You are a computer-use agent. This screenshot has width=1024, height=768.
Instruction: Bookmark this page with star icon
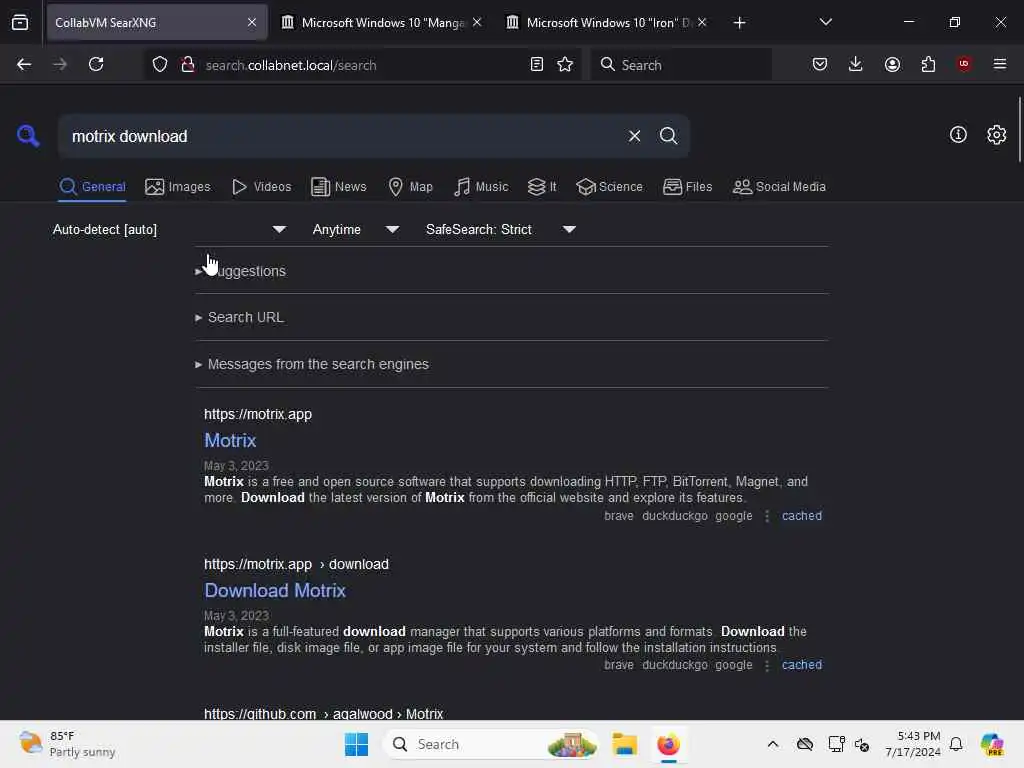pyautogui.click(x=565, y=65)
